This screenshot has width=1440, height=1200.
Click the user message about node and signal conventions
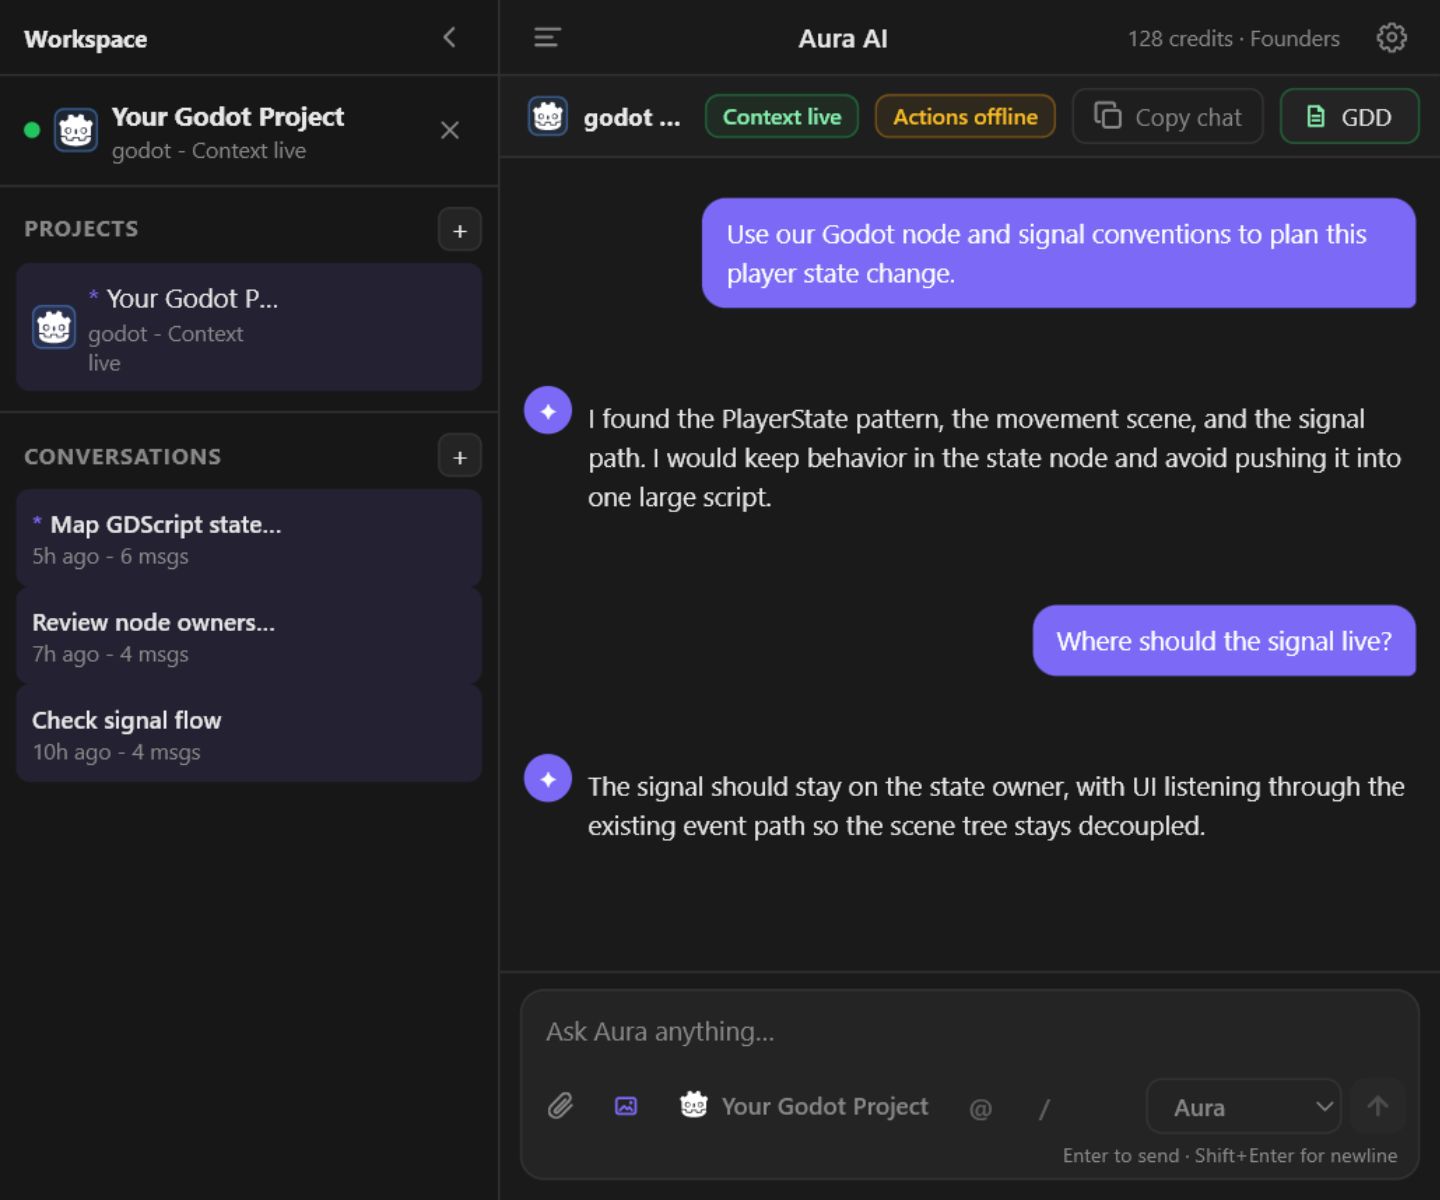[1059, 253]
